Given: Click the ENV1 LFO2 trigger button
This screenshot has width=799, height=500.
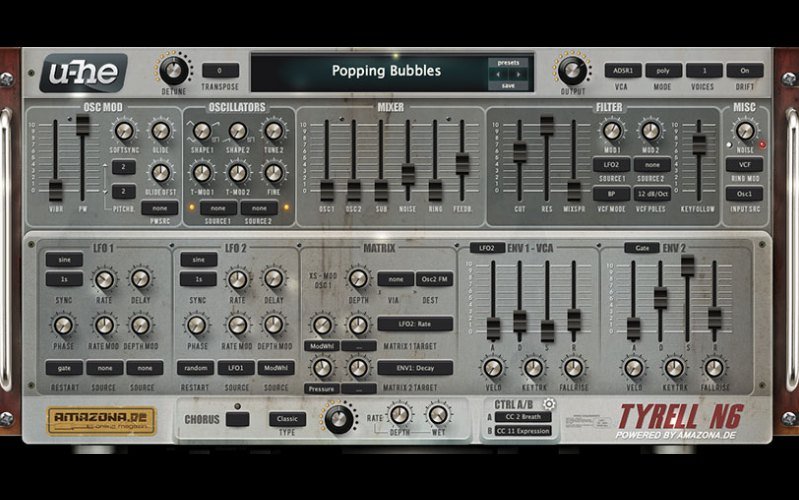Looking at the screenshot, I should (487, 248).
